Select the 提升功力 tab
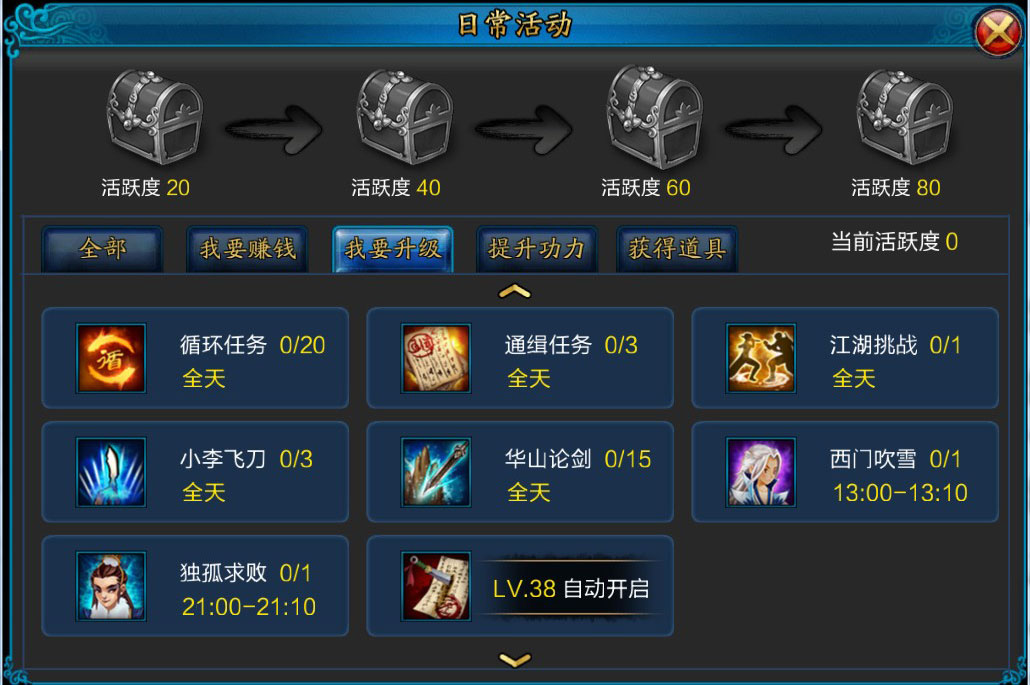 point(537,249)
